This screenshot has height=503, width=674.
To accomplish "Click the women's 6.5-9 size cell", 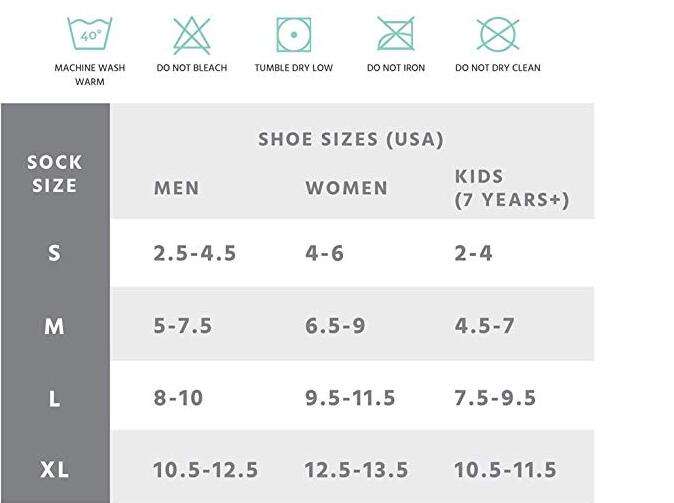I will [335, 325].
